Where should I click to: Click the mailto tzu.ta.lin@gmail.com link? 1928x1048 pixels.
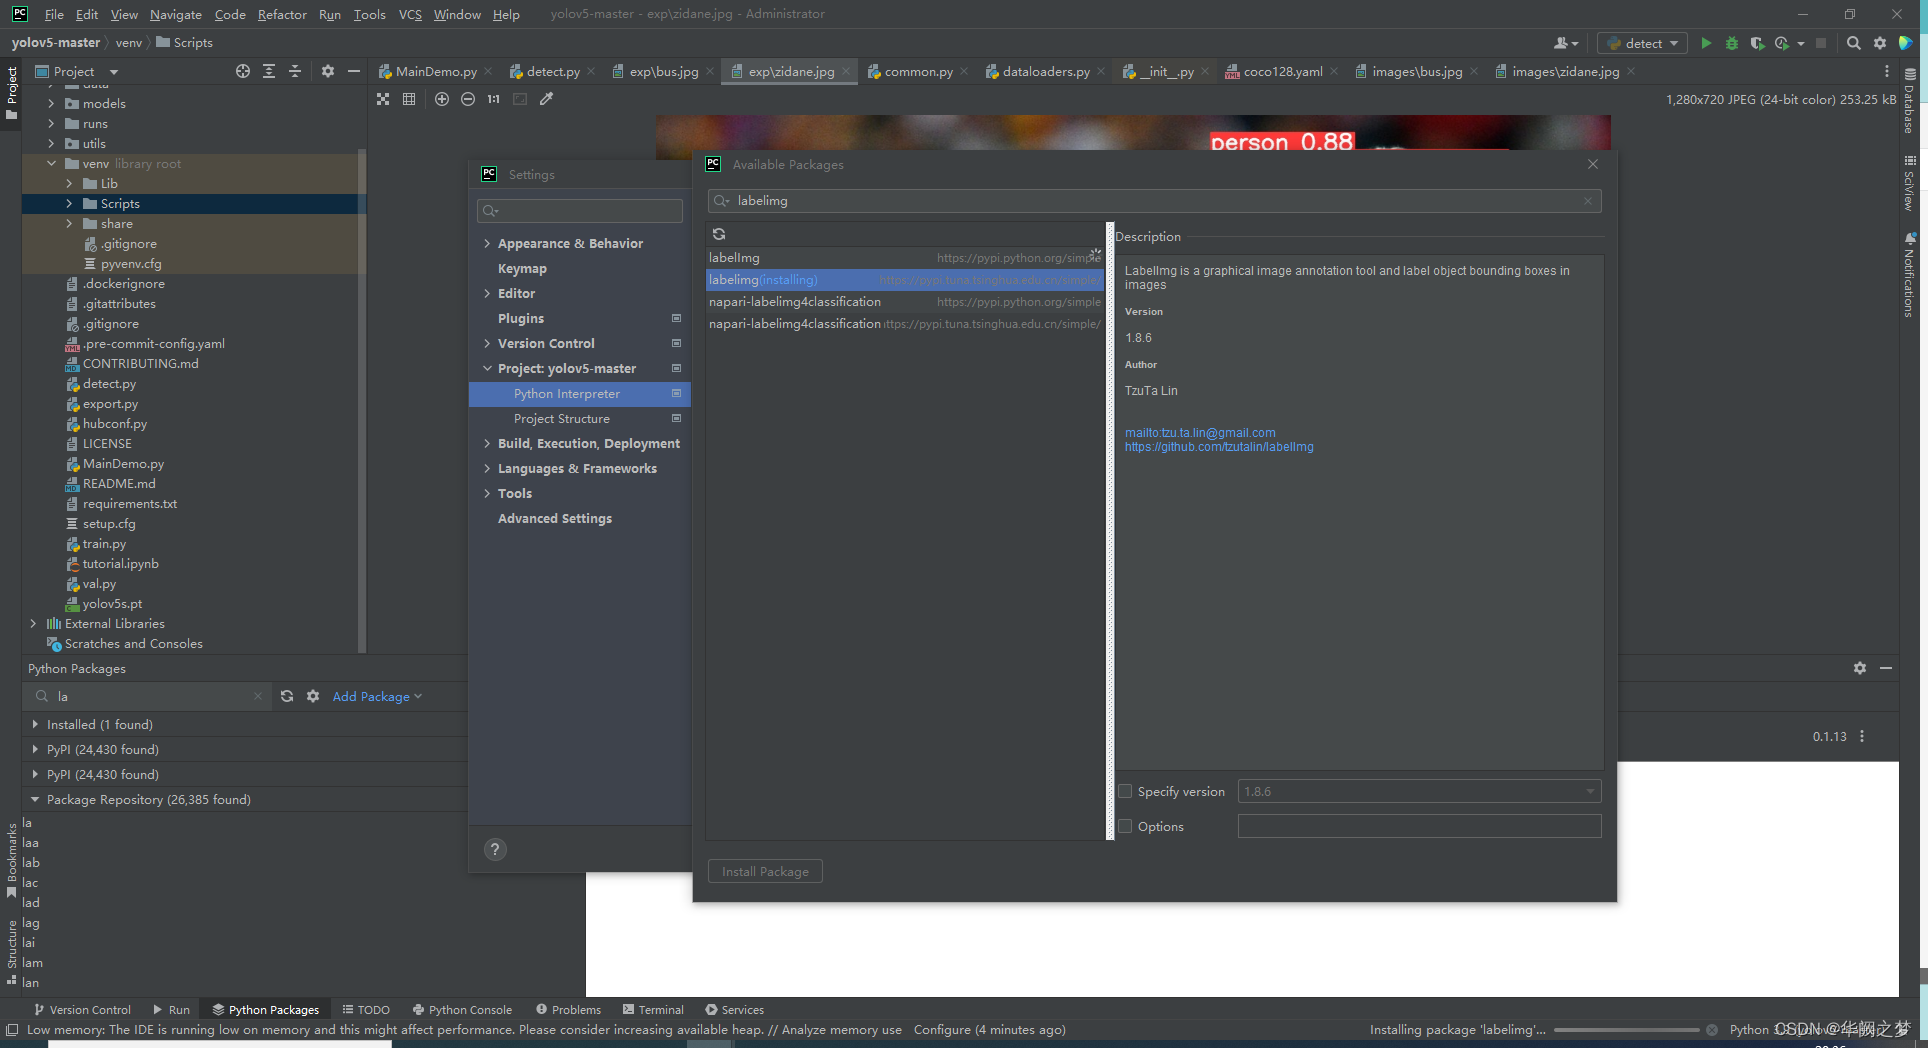pyautogui.click(x=1200, y=433)
